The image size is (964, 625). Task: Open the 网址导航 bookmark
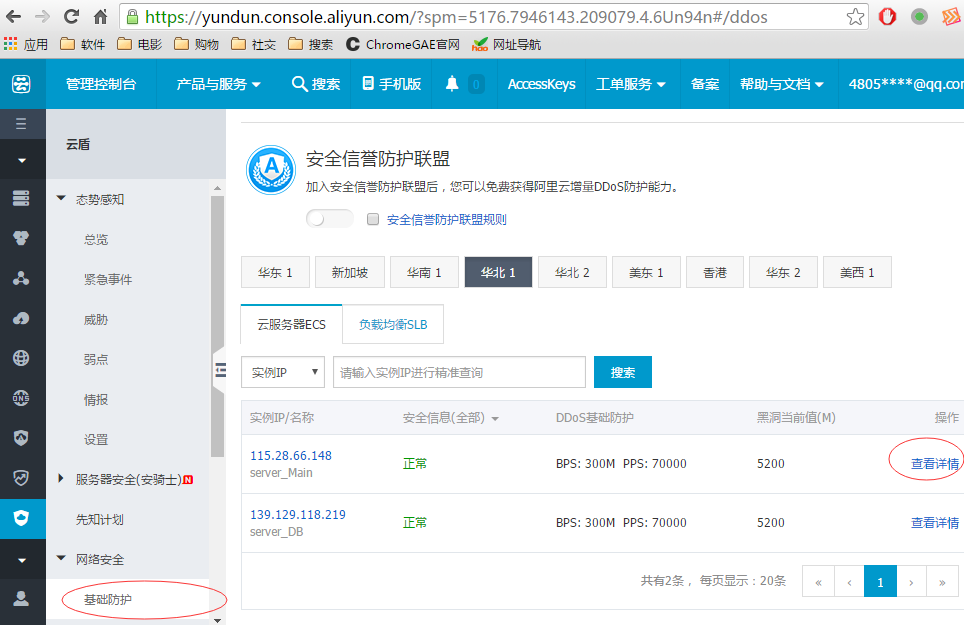click(507, 44)
